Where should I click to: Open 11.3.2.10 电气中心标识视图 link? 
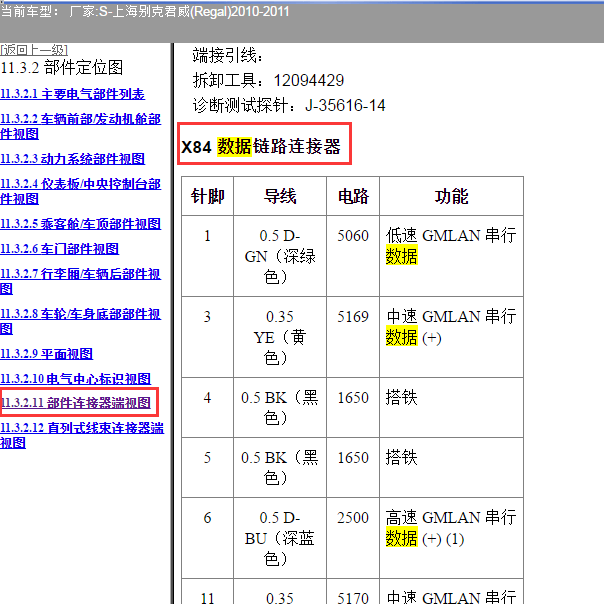click(x=76, y=379)
